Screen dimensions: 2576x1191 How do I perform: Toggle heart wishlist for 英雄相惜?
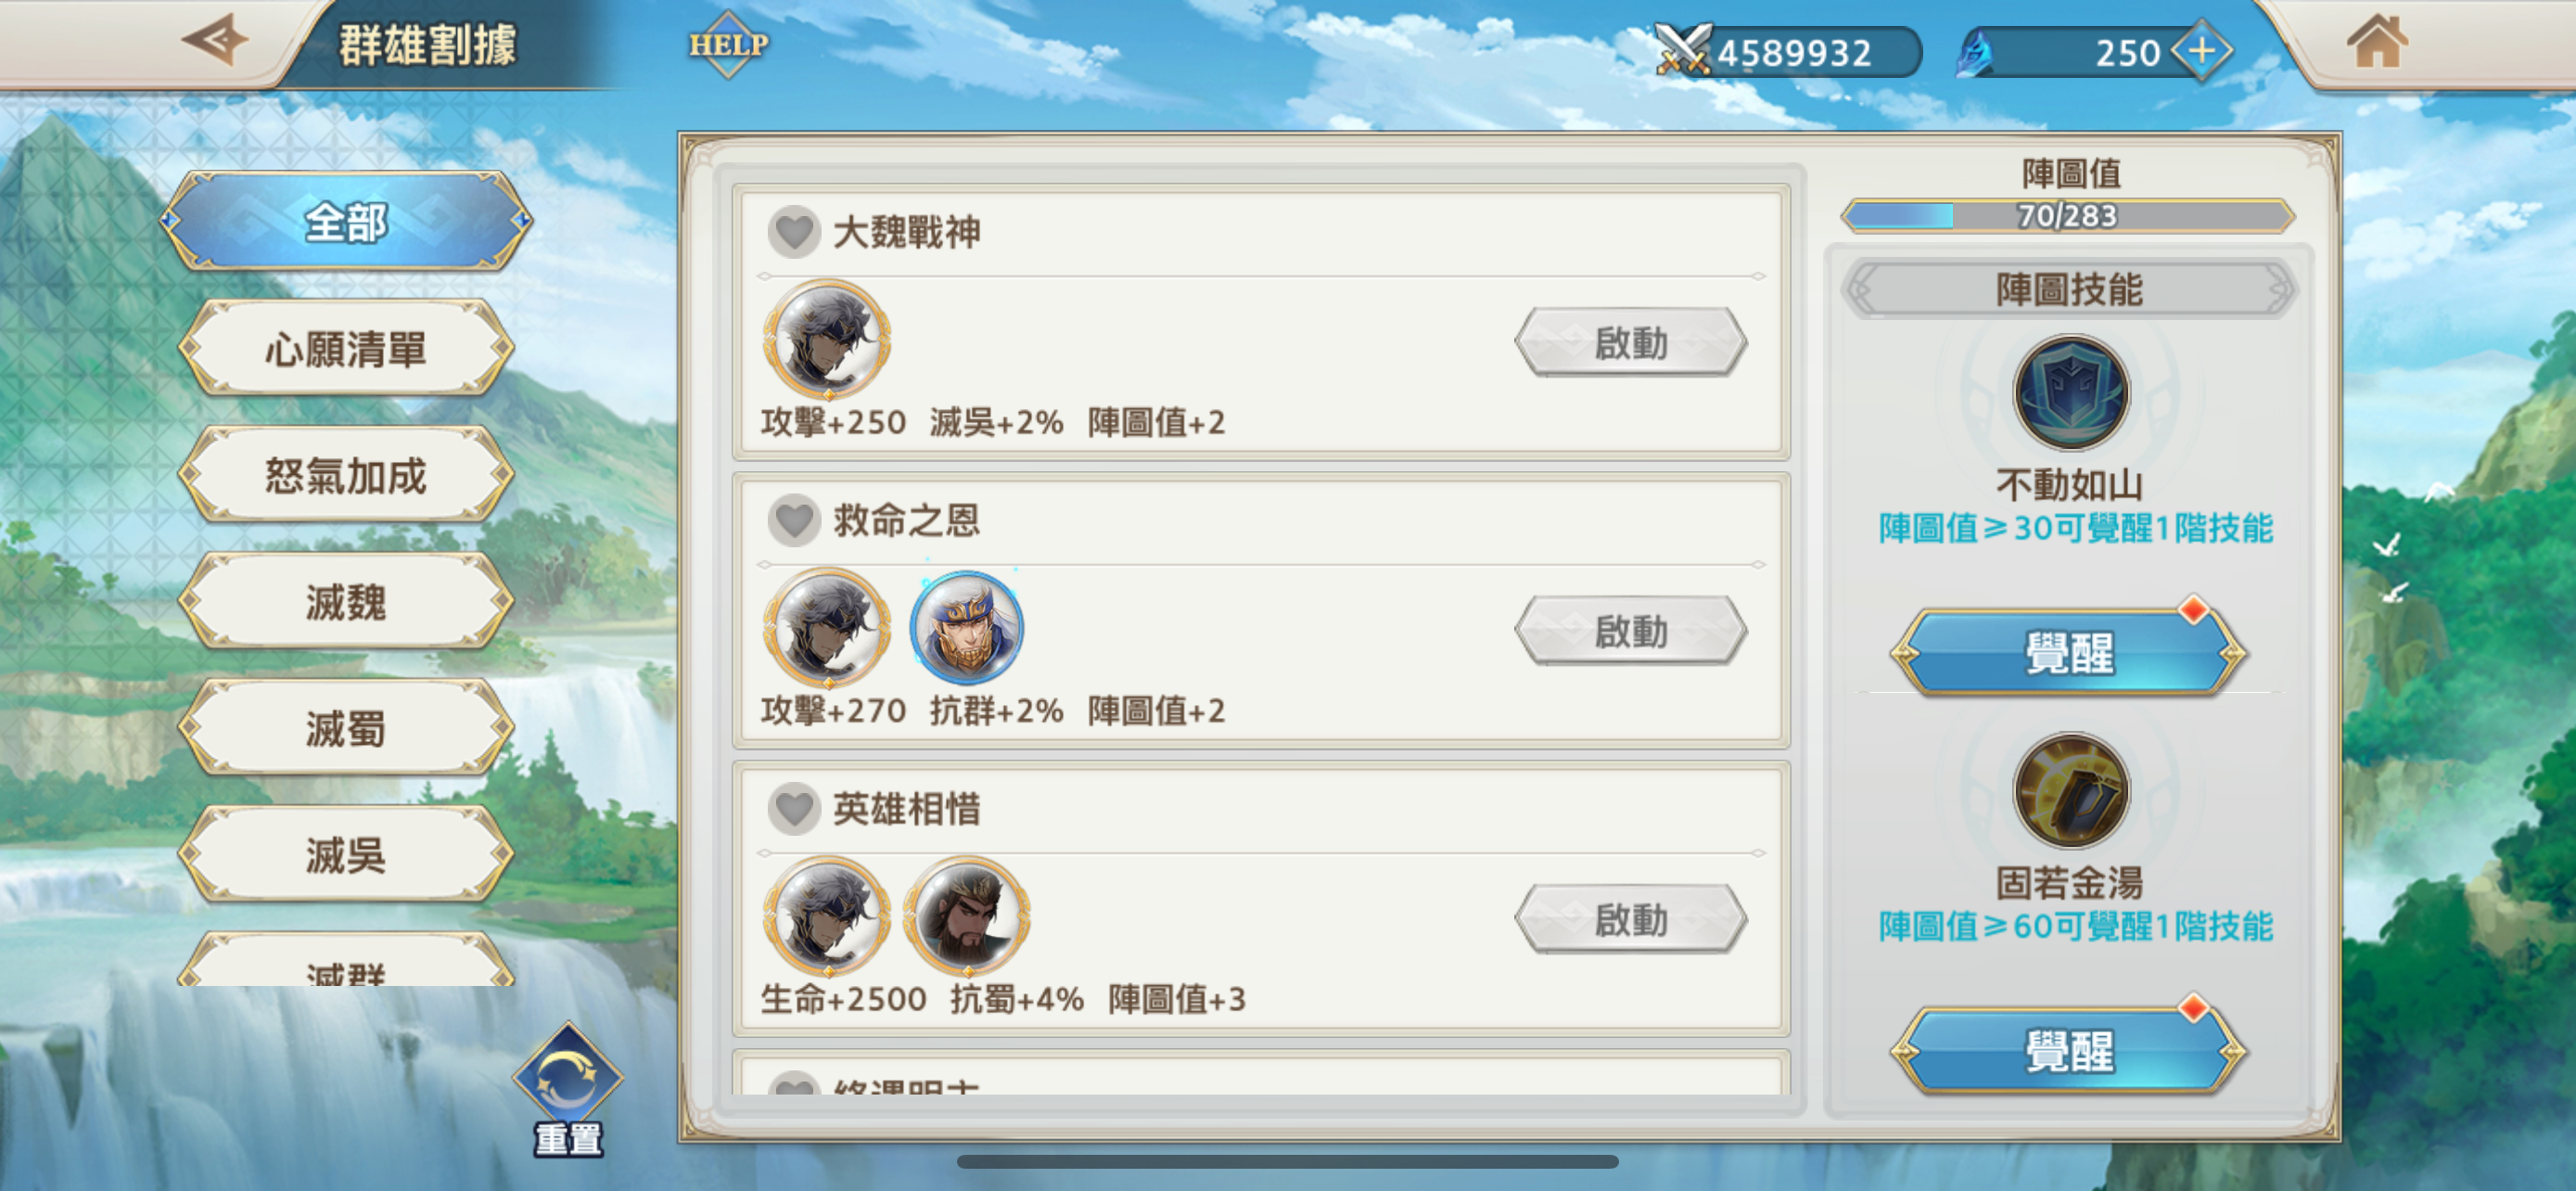click(x=794, y=808)
